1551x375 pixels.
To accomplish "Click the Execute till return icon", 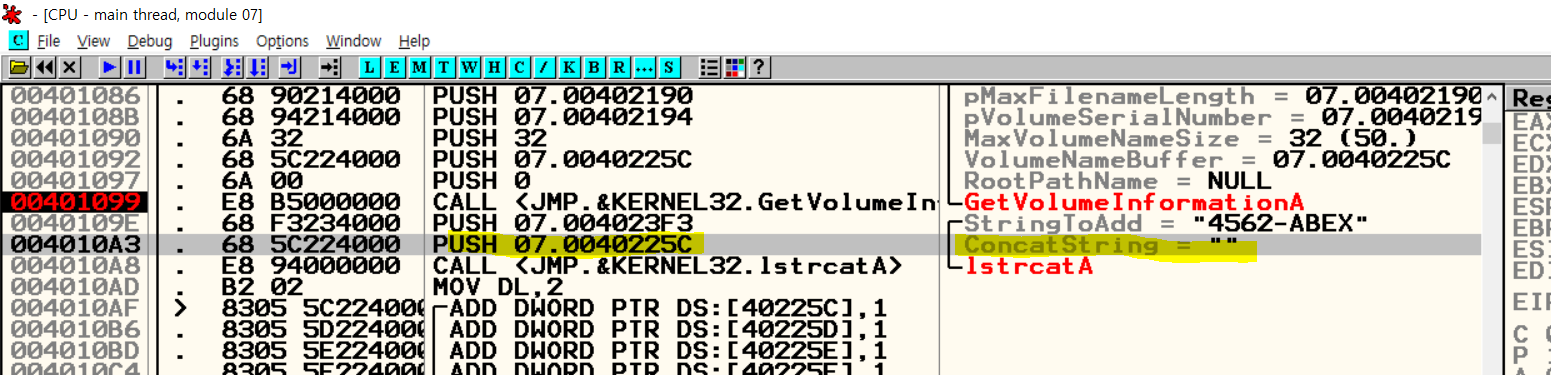I will coord(290,68).
